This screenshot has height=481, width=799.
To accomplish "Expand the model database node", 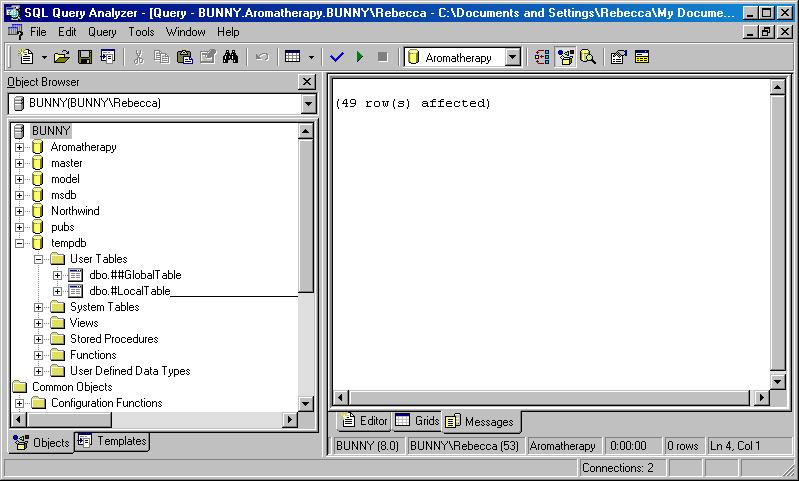I will click(x=19, y=179).
